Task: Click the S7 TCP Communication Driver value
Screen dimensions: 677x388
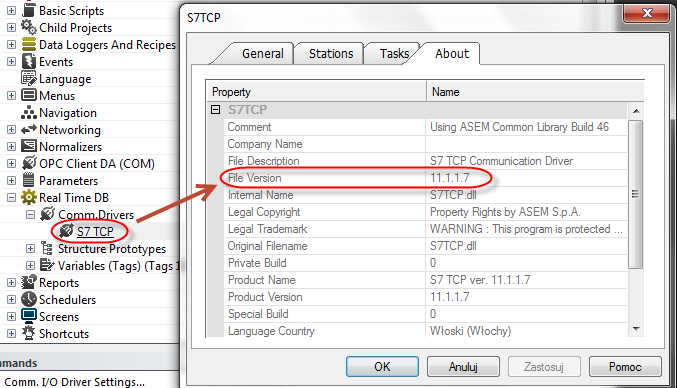Action: (501, 161)
